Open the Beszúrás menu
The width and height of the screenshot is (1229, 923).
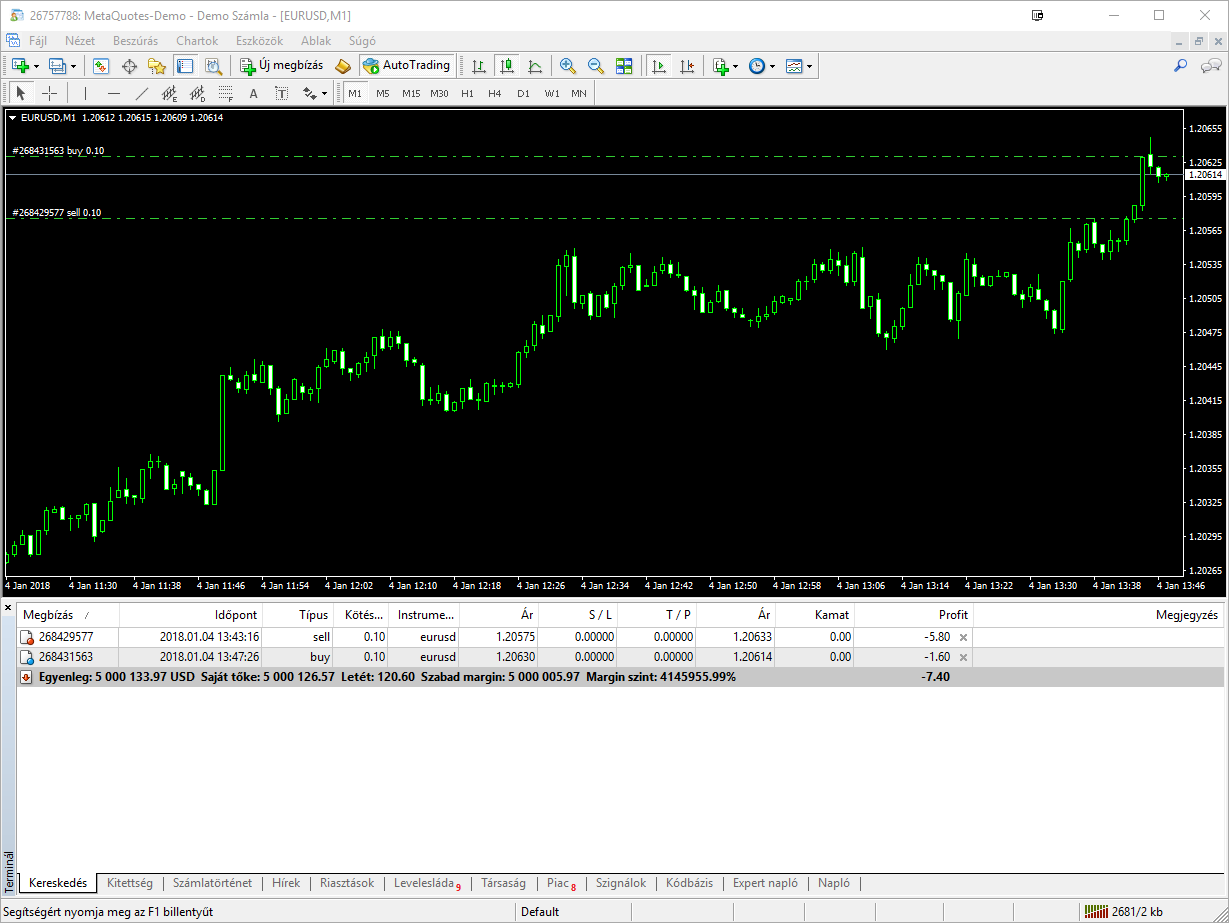[x=135, y=41]
